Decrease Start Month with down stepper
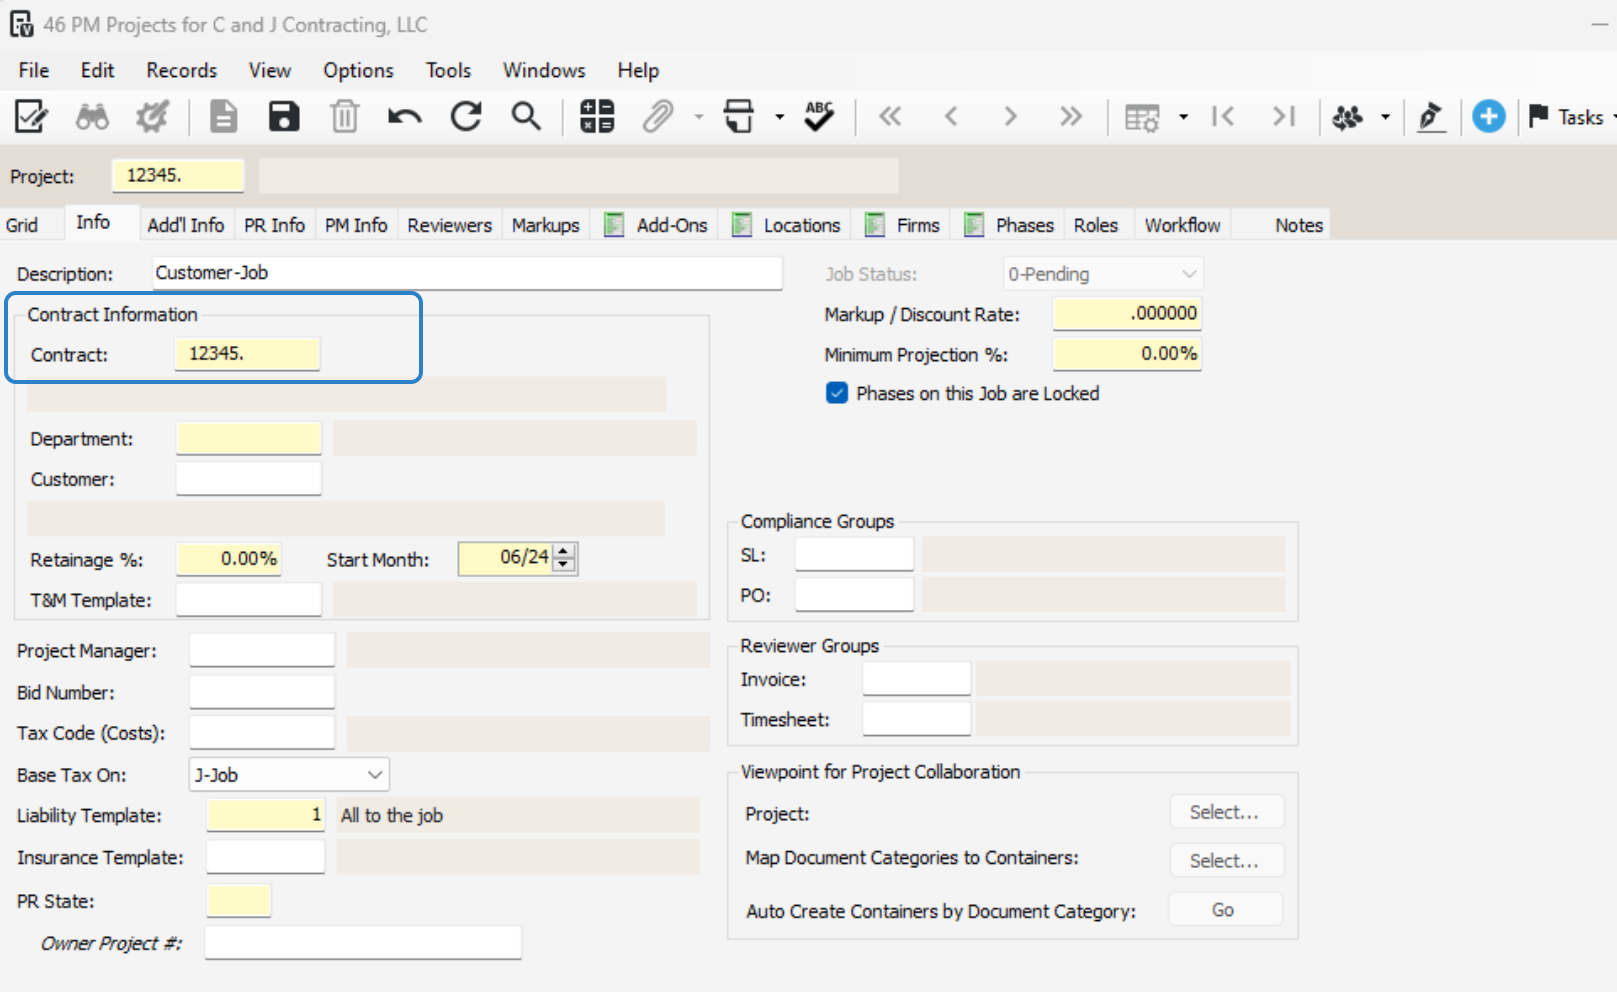Viewport: 1617px width, 992px height. pos(564,565)
